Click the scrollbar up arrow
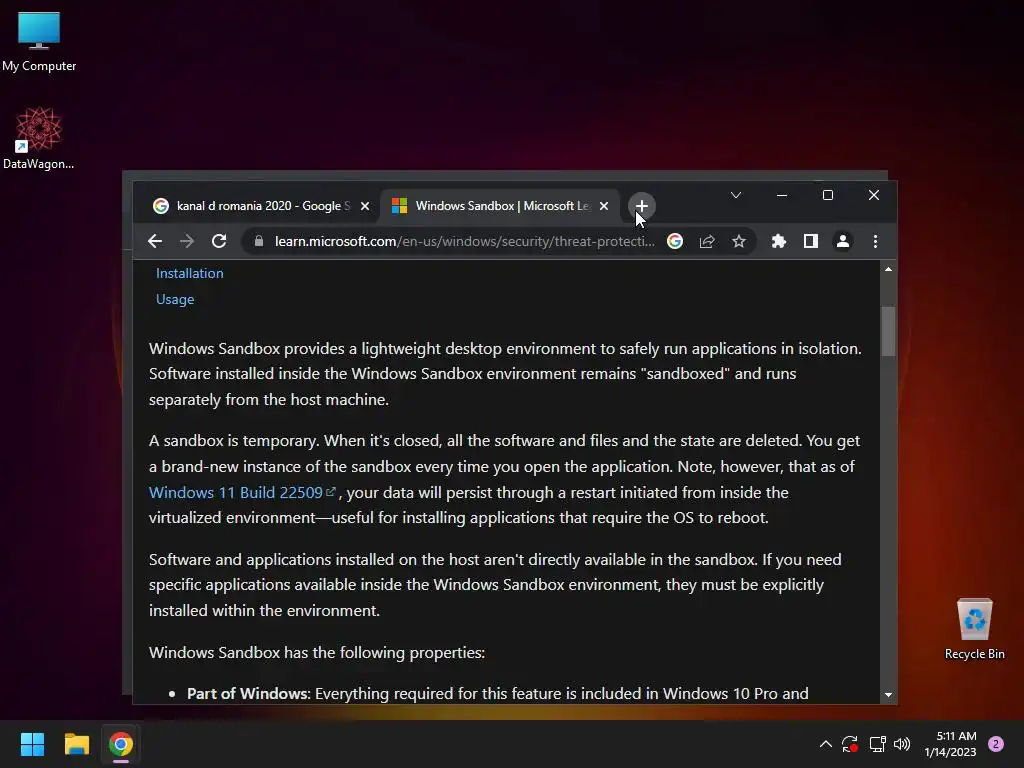This screenshot has width=1024, height=768. pos(888,269)
